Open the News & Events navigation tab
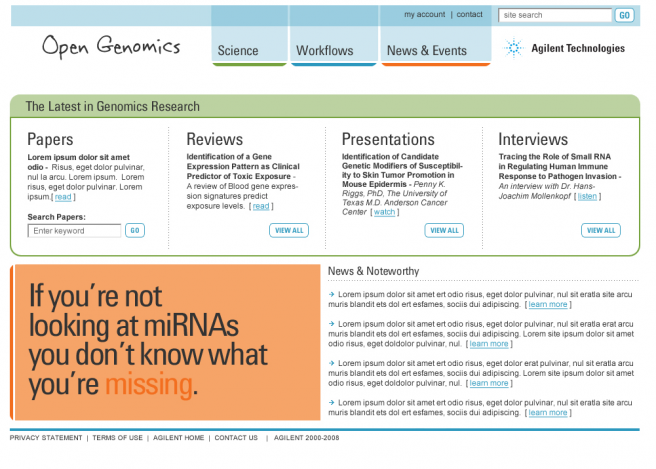 [436, 36]
